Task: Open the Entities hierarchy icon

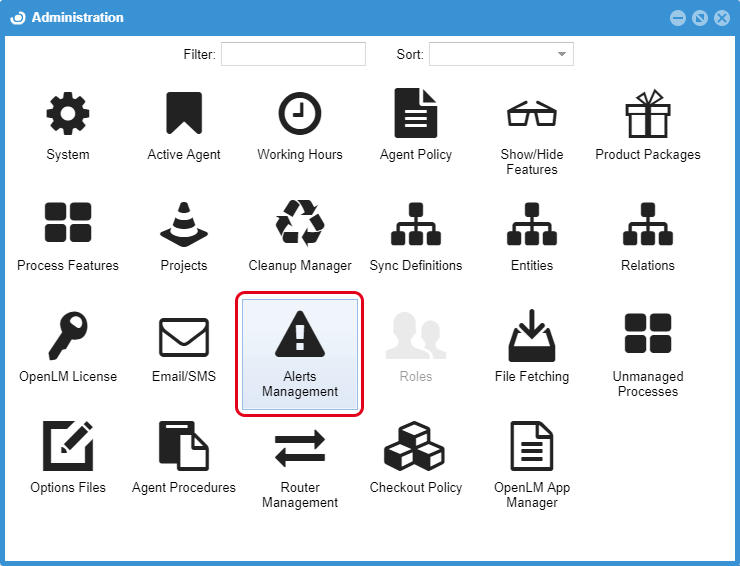Action: [531, 224]
